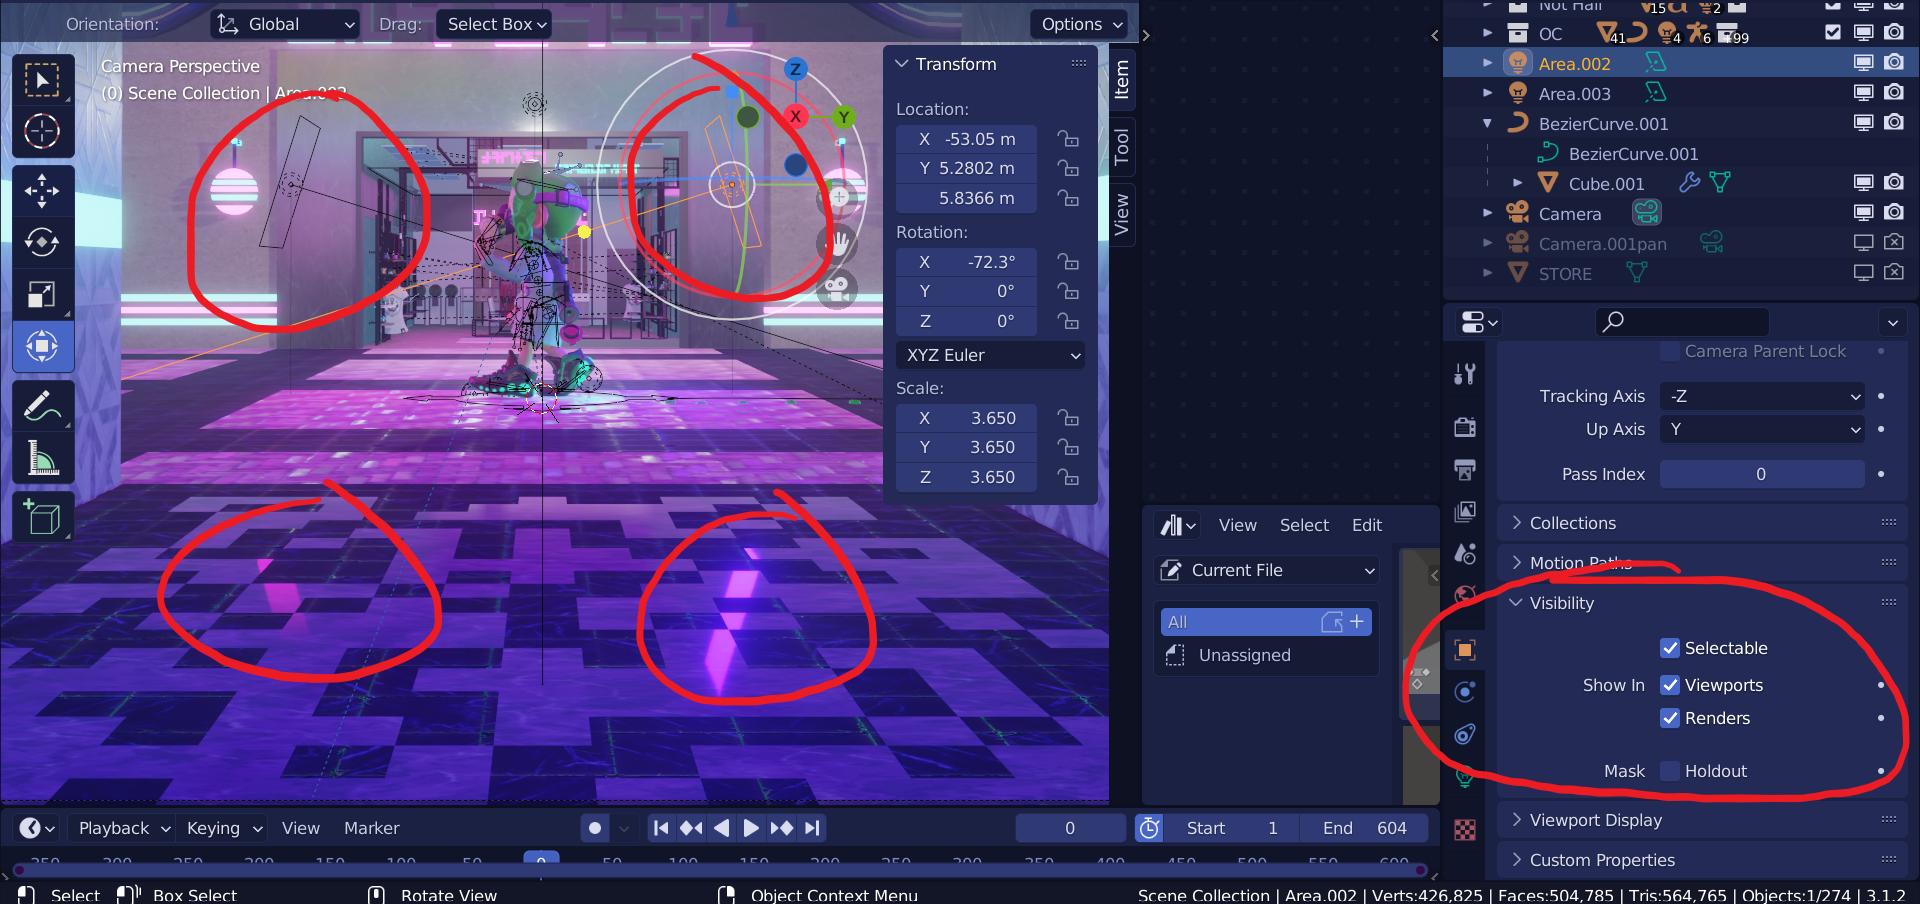Viewport: 1920px width, 904px height.
Task: Click the Pass Index value field
Action: 1761,474
